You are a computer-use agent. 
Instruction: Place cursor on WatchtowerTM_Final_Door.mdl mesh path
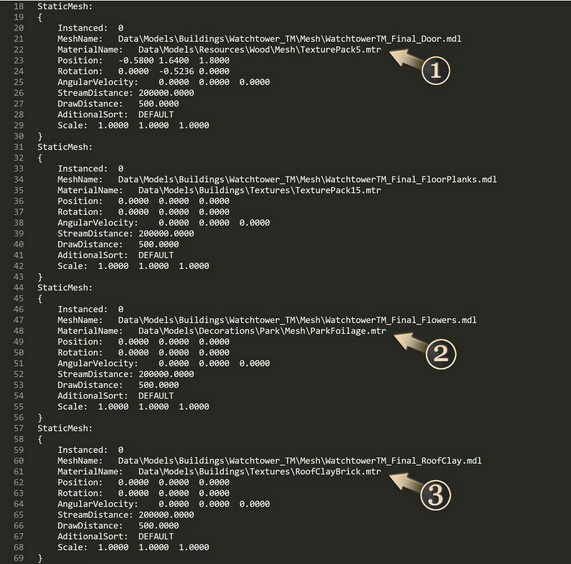pos(290,39)
